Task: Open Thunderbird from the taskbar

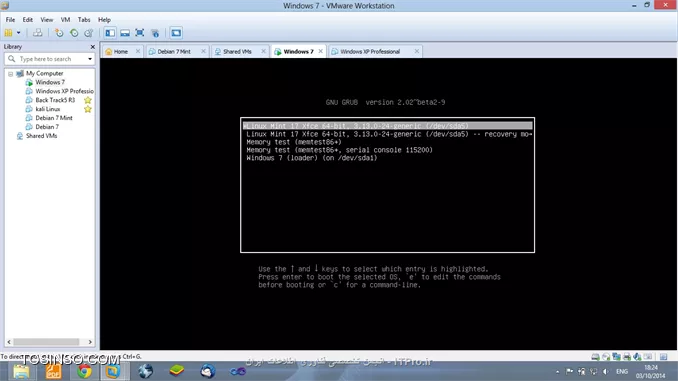Action: [208, 371]
